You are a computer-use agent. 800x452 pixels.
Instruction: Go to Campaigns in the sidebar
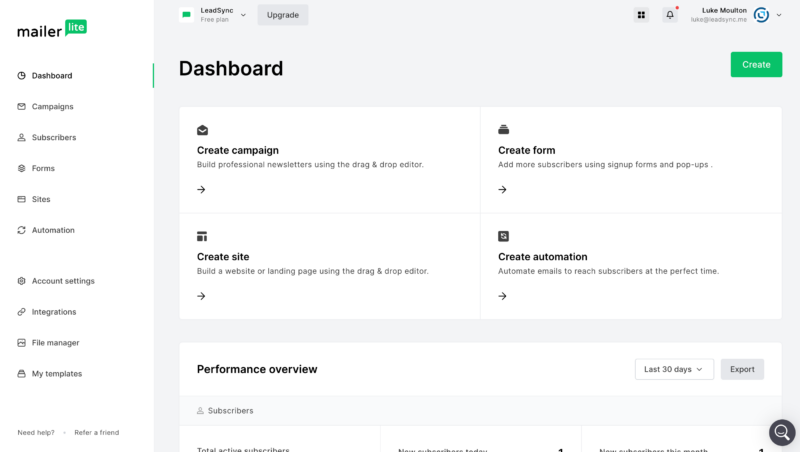(x=52, y=106)
